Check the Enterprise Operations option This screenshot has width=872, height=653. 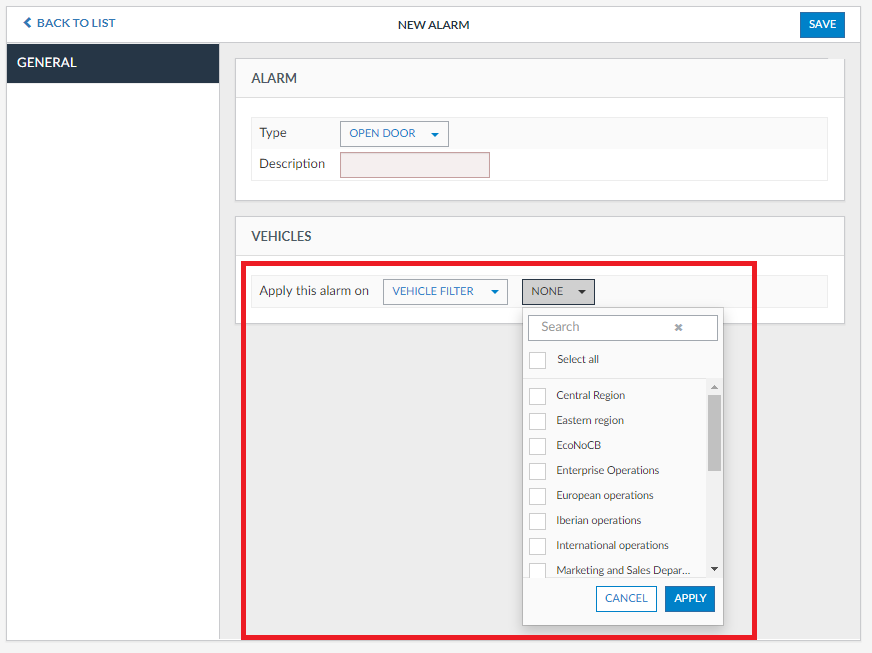[538, 471]
